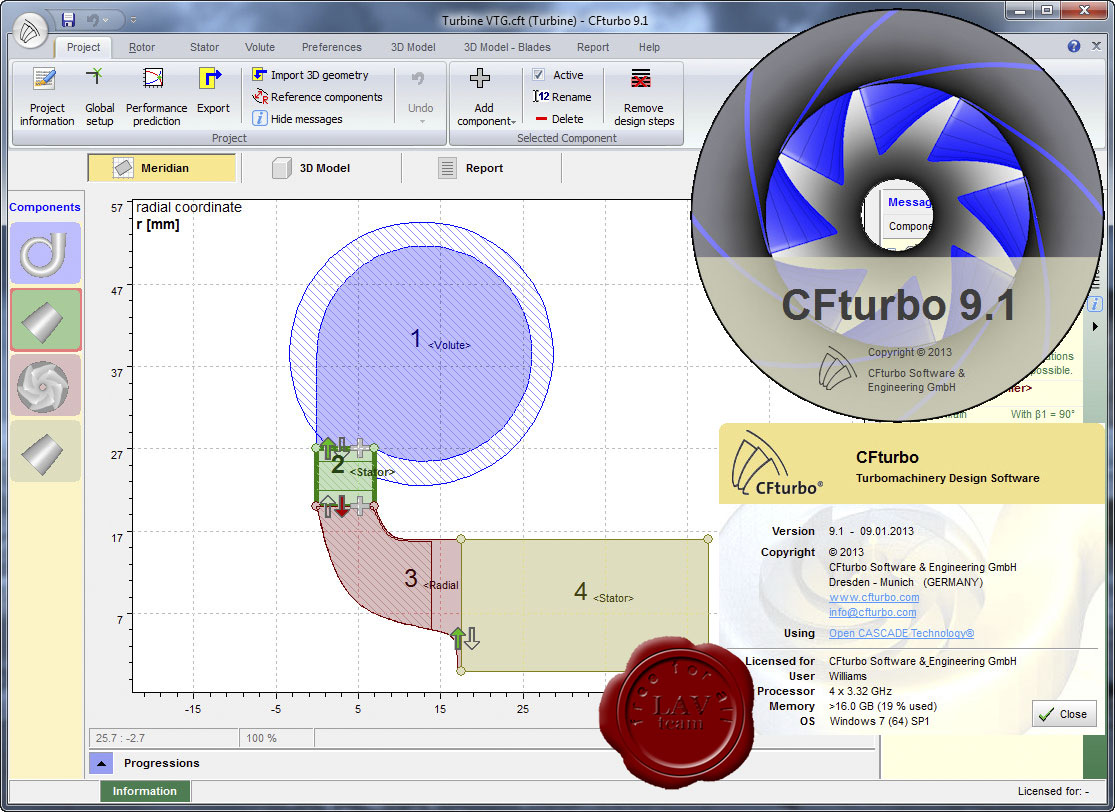Image resolution: width=1115 pixels, height=812 pixels.
Task: Click the help question mark icon
Action: click(x=1074, y=46)
